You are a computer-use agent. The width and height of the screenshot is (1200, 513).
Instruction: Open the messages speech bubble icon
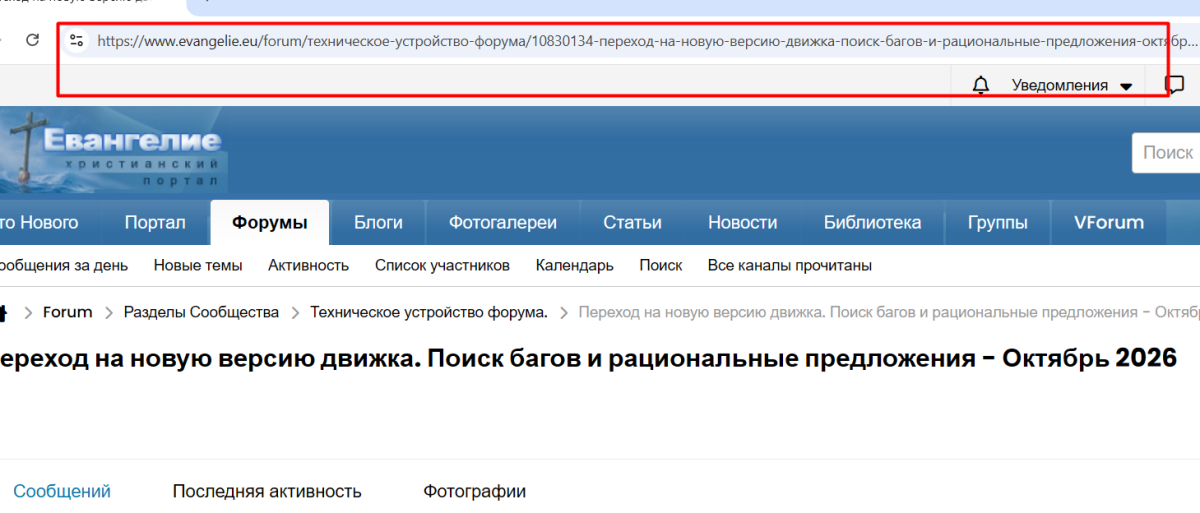[x=1175, y=85]
